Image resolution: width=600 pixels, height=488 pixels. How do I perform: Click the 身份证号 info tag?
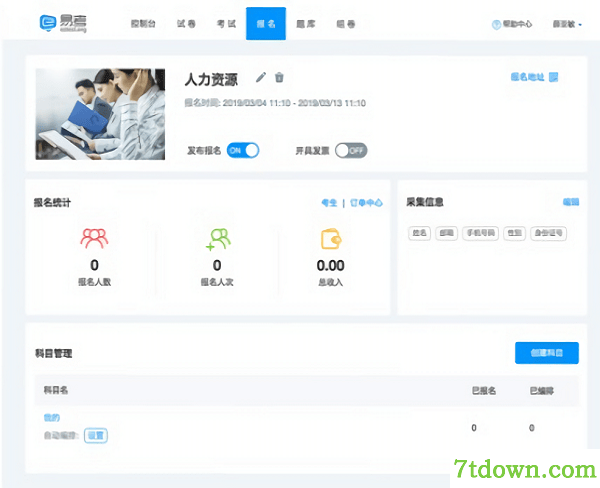(x=548, y=233)
